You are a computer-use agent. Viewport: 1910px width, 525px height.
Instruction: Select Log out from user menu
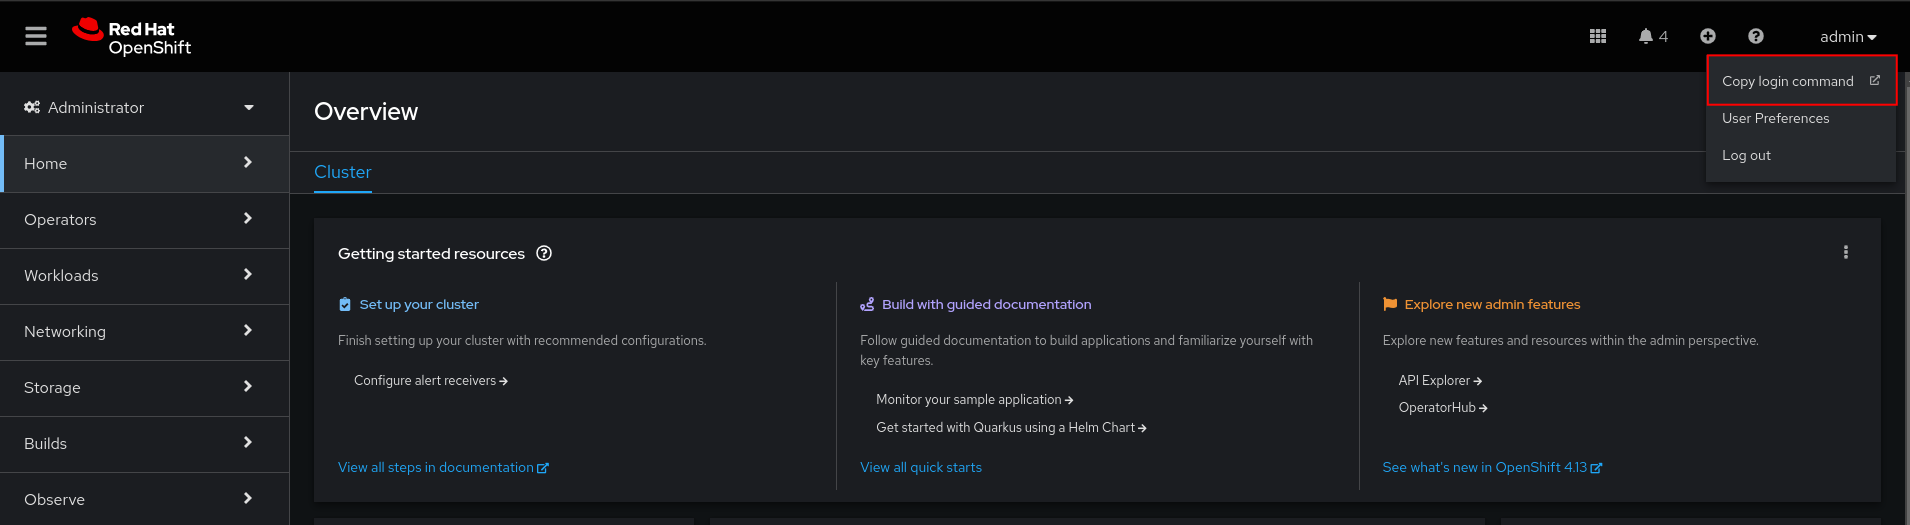[1746, 155]
